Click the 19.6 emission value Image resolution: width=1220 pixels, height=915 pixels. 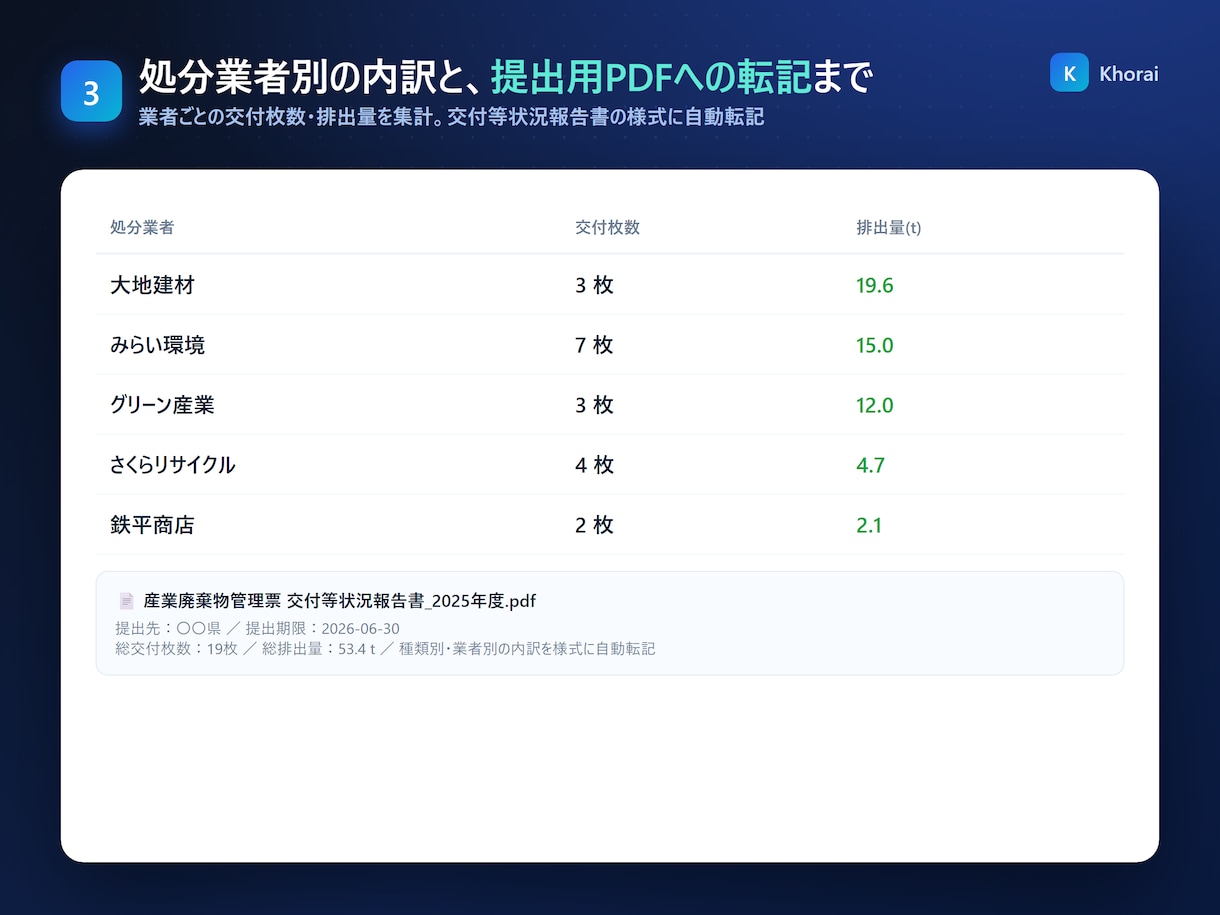click(874, 285)
